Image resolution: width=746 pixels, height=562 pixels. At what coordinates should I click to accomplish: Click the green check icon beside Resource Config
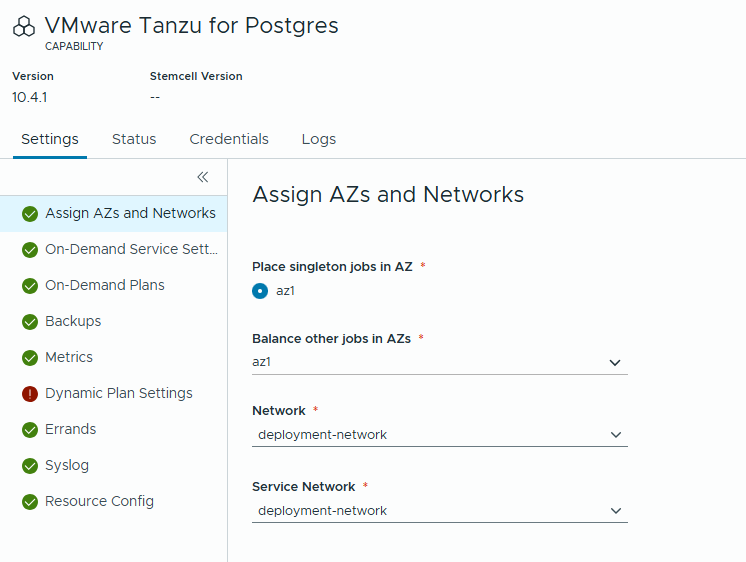click(x=30, y=502)
